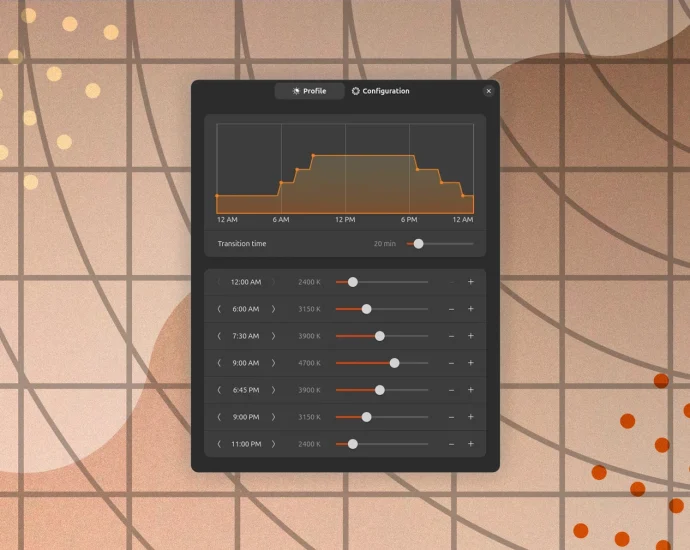Move 6:45 PM earlier with left chevron
Screen dimensions: 690x550
[x=219, y=390]
